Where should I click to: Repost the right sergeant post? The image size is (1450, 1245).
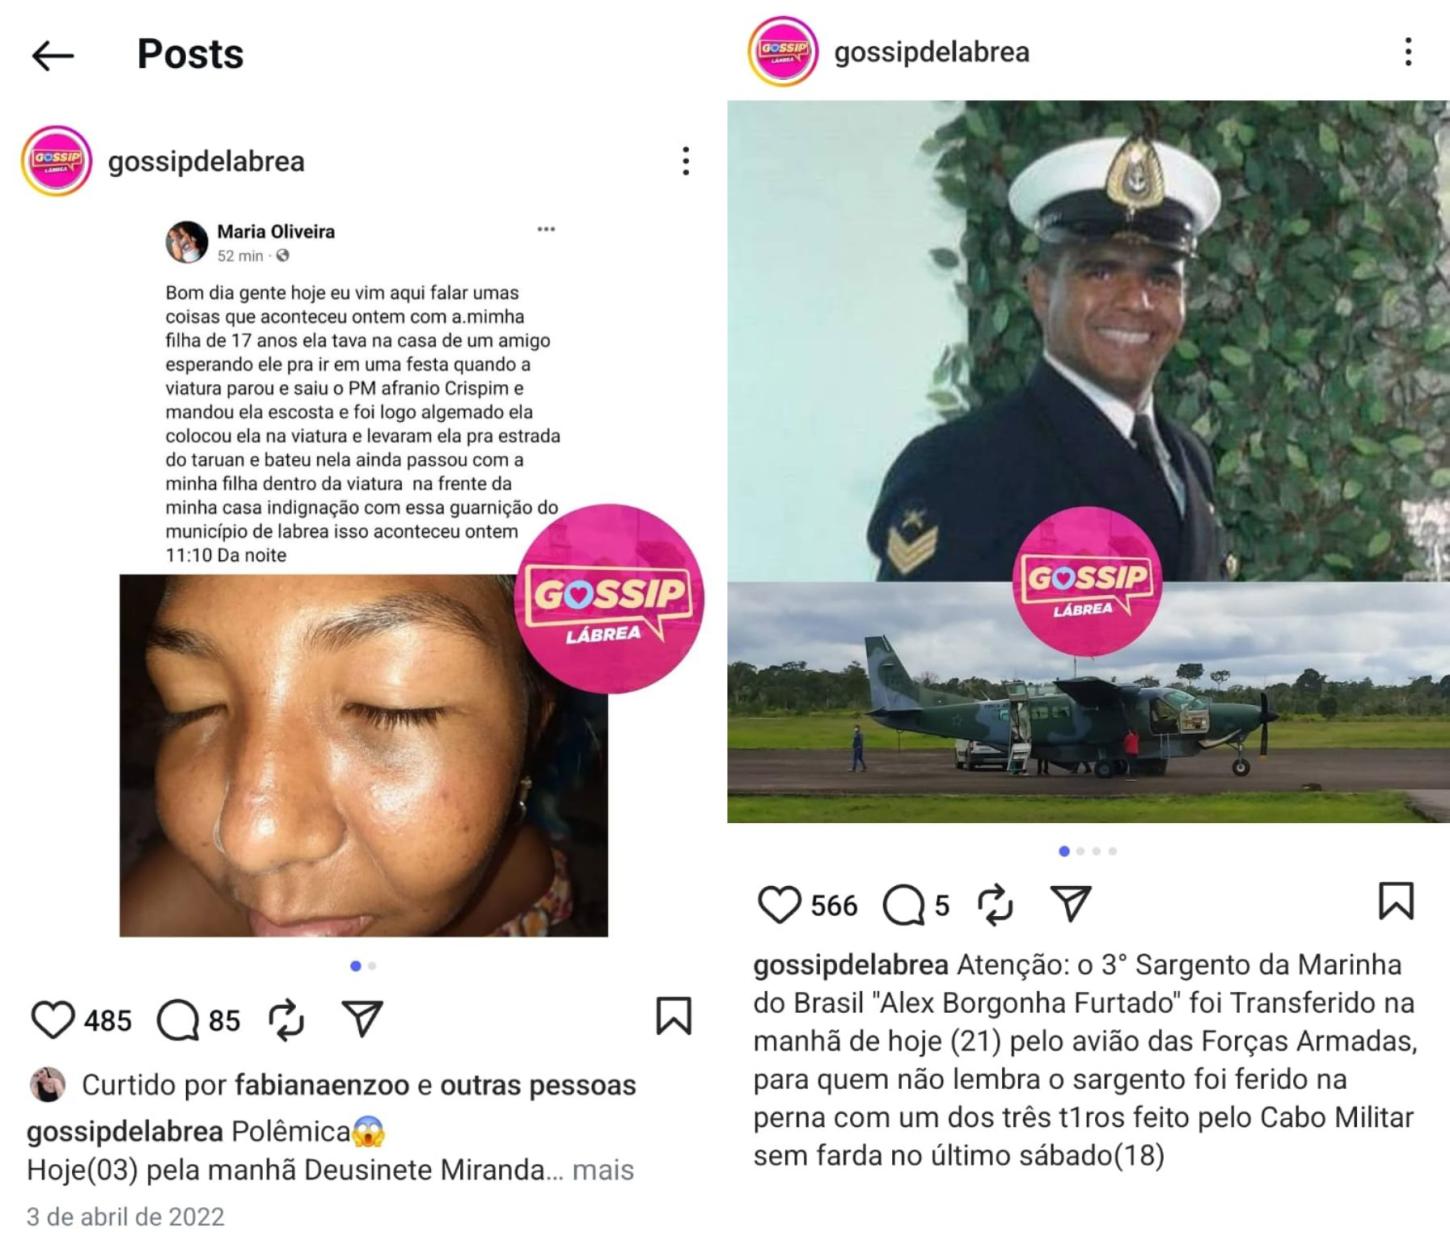[995, 904]
